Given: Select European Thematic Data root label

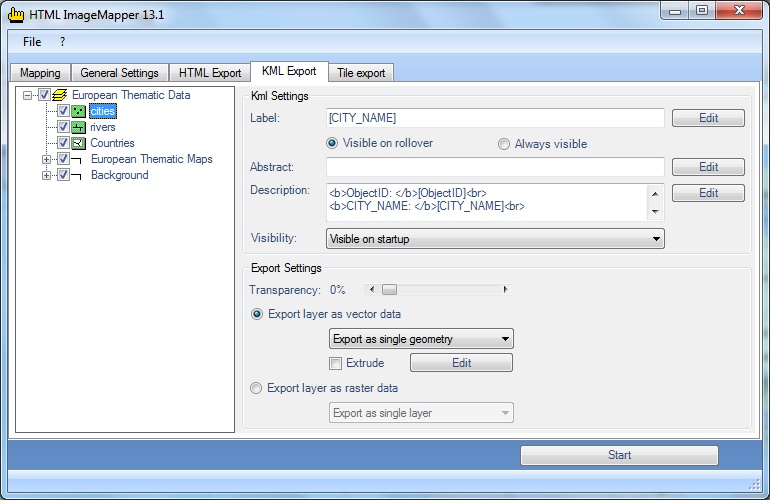Looking at the screenshot, I should pos(131,95).
